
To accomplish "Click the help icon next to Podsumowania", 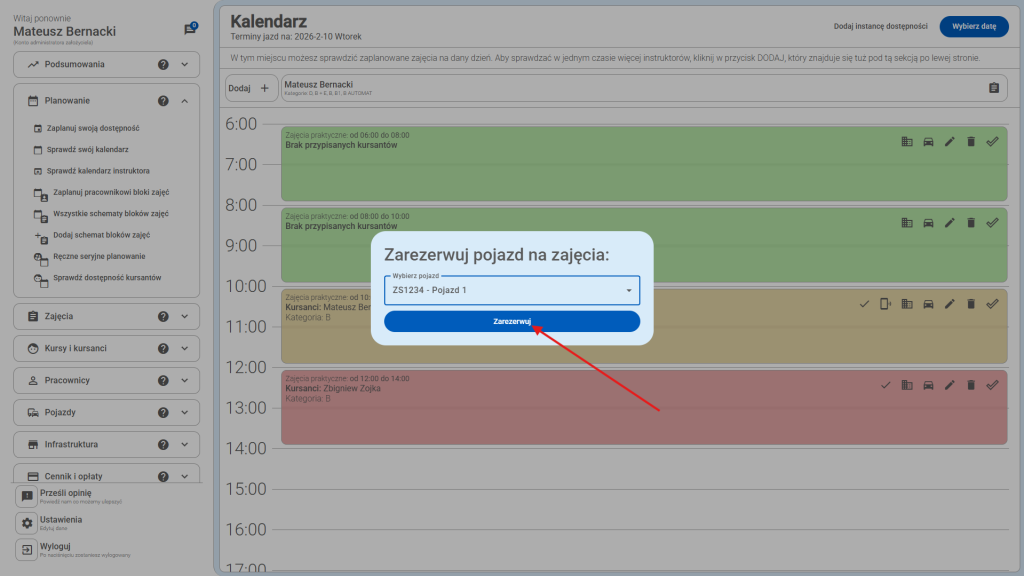I will [x=163, y=64].
